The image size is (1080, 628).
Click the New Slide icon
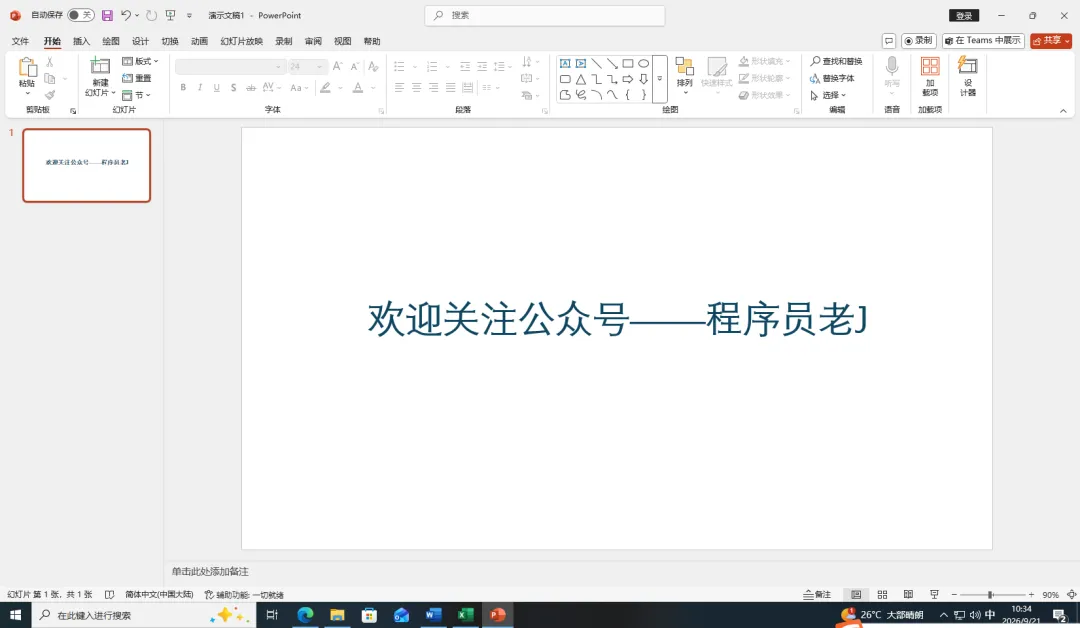[100, 67]
